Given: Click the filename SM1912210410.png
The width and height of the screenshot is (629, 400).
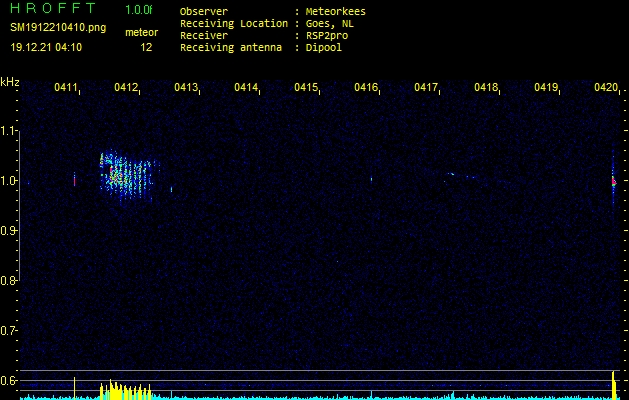Looking at the screenshot, I should click(x=58, y=28).
